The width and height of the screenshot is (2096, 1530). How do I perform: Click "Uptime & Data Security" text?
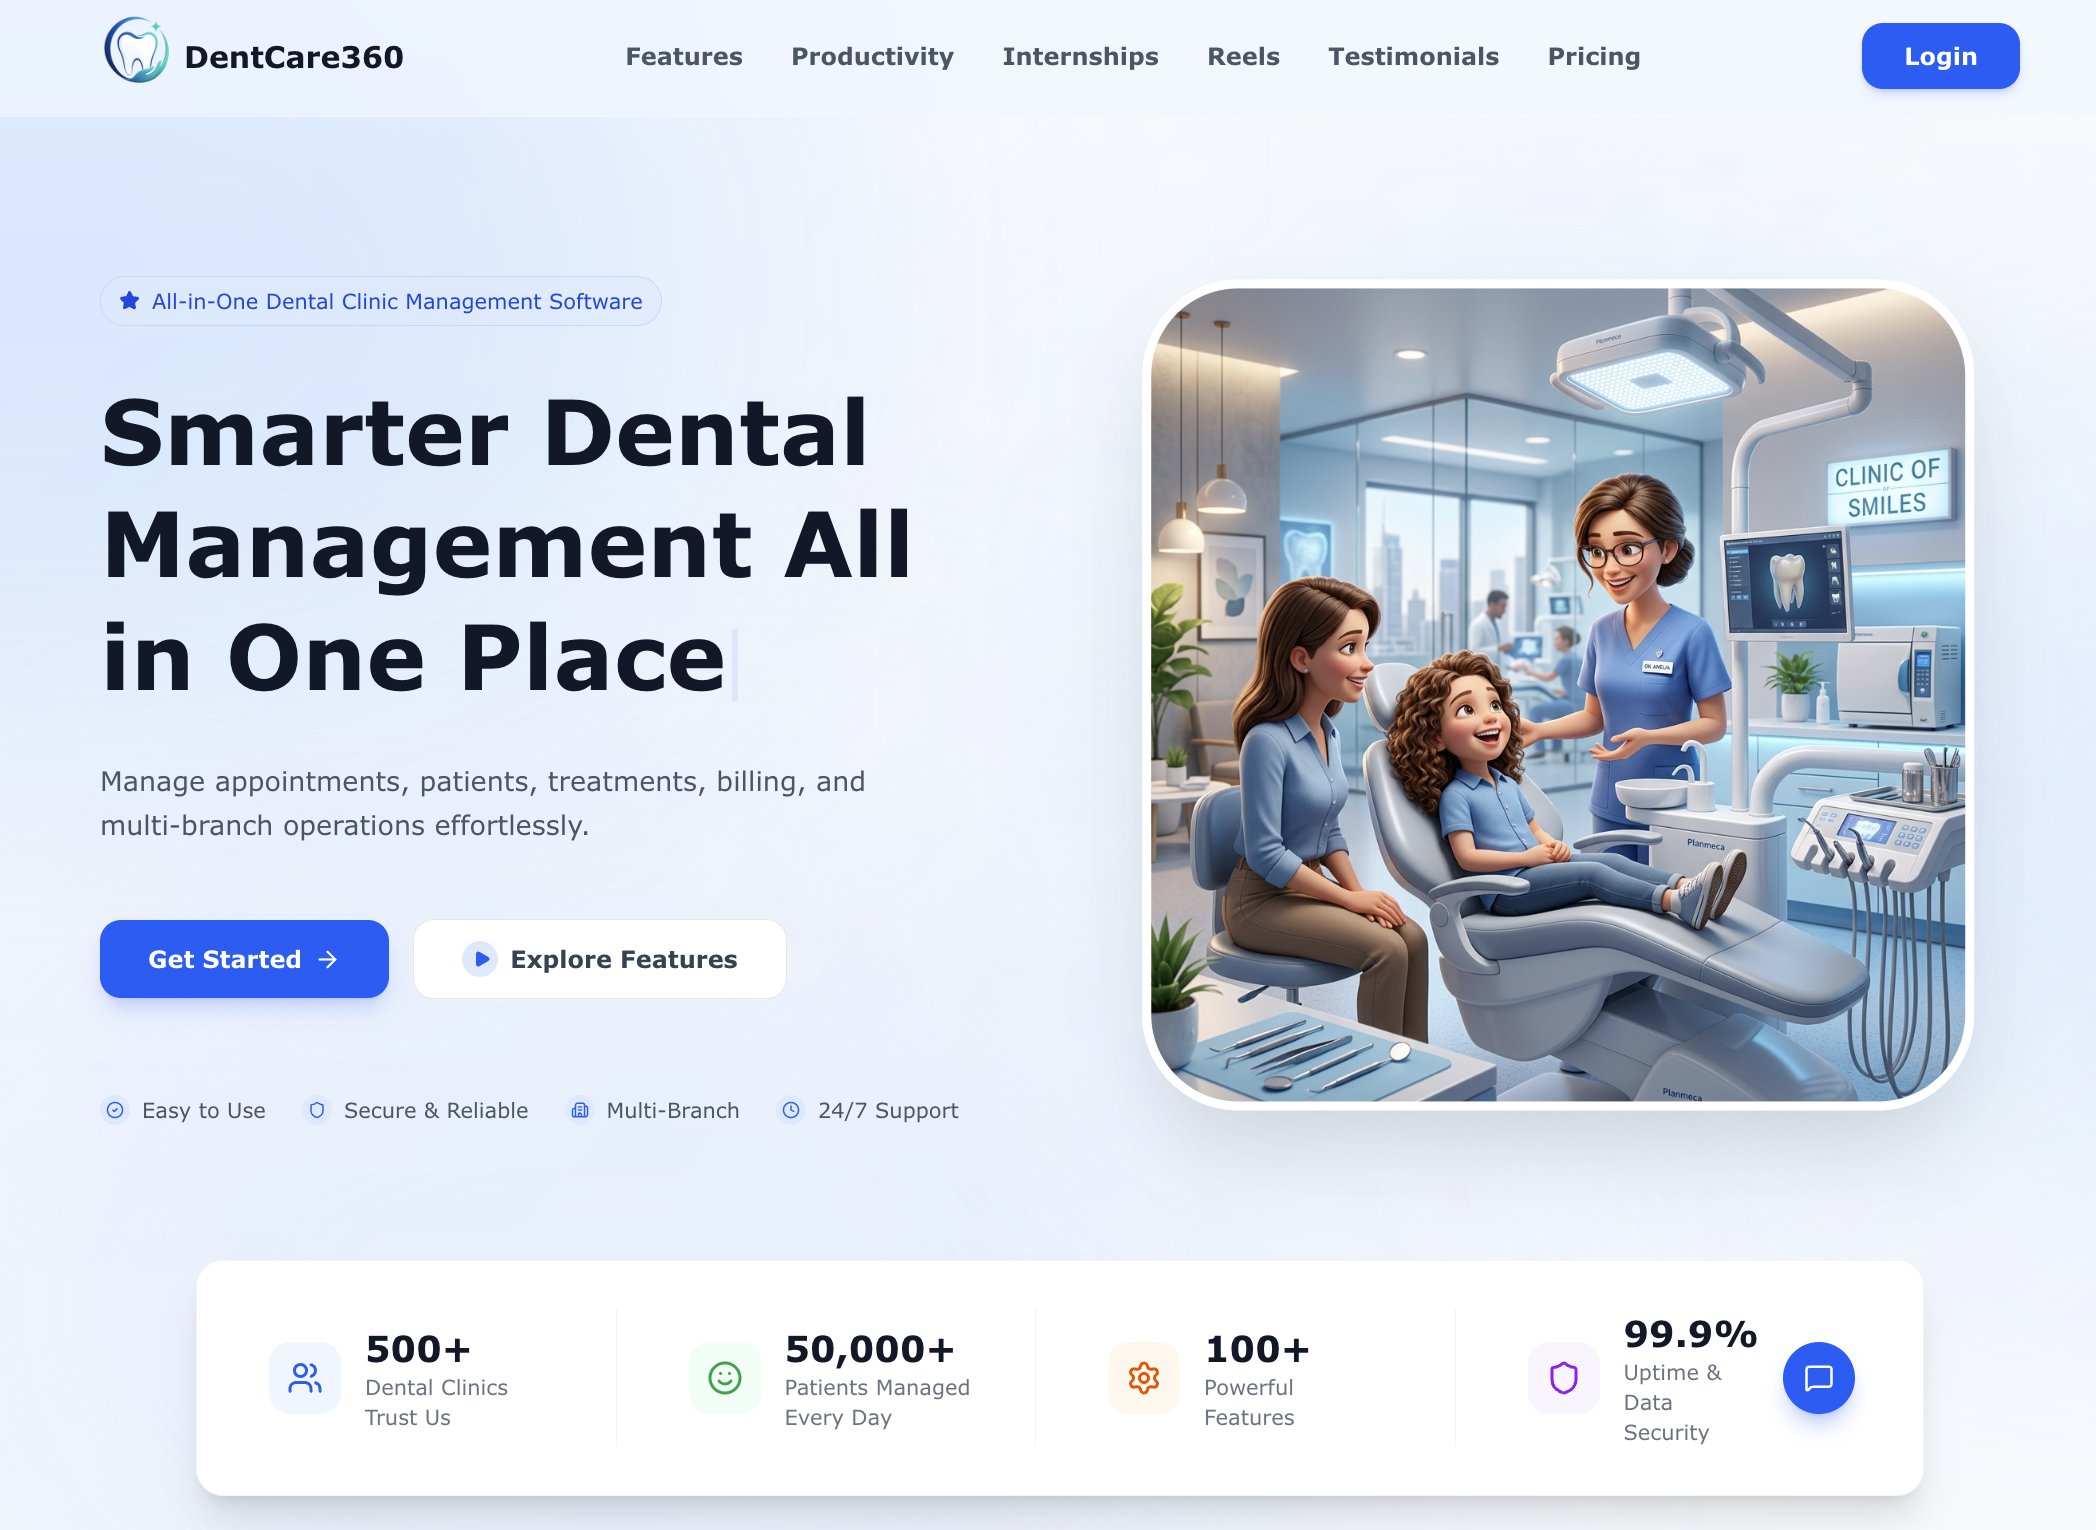(x=1673, y=1402)
